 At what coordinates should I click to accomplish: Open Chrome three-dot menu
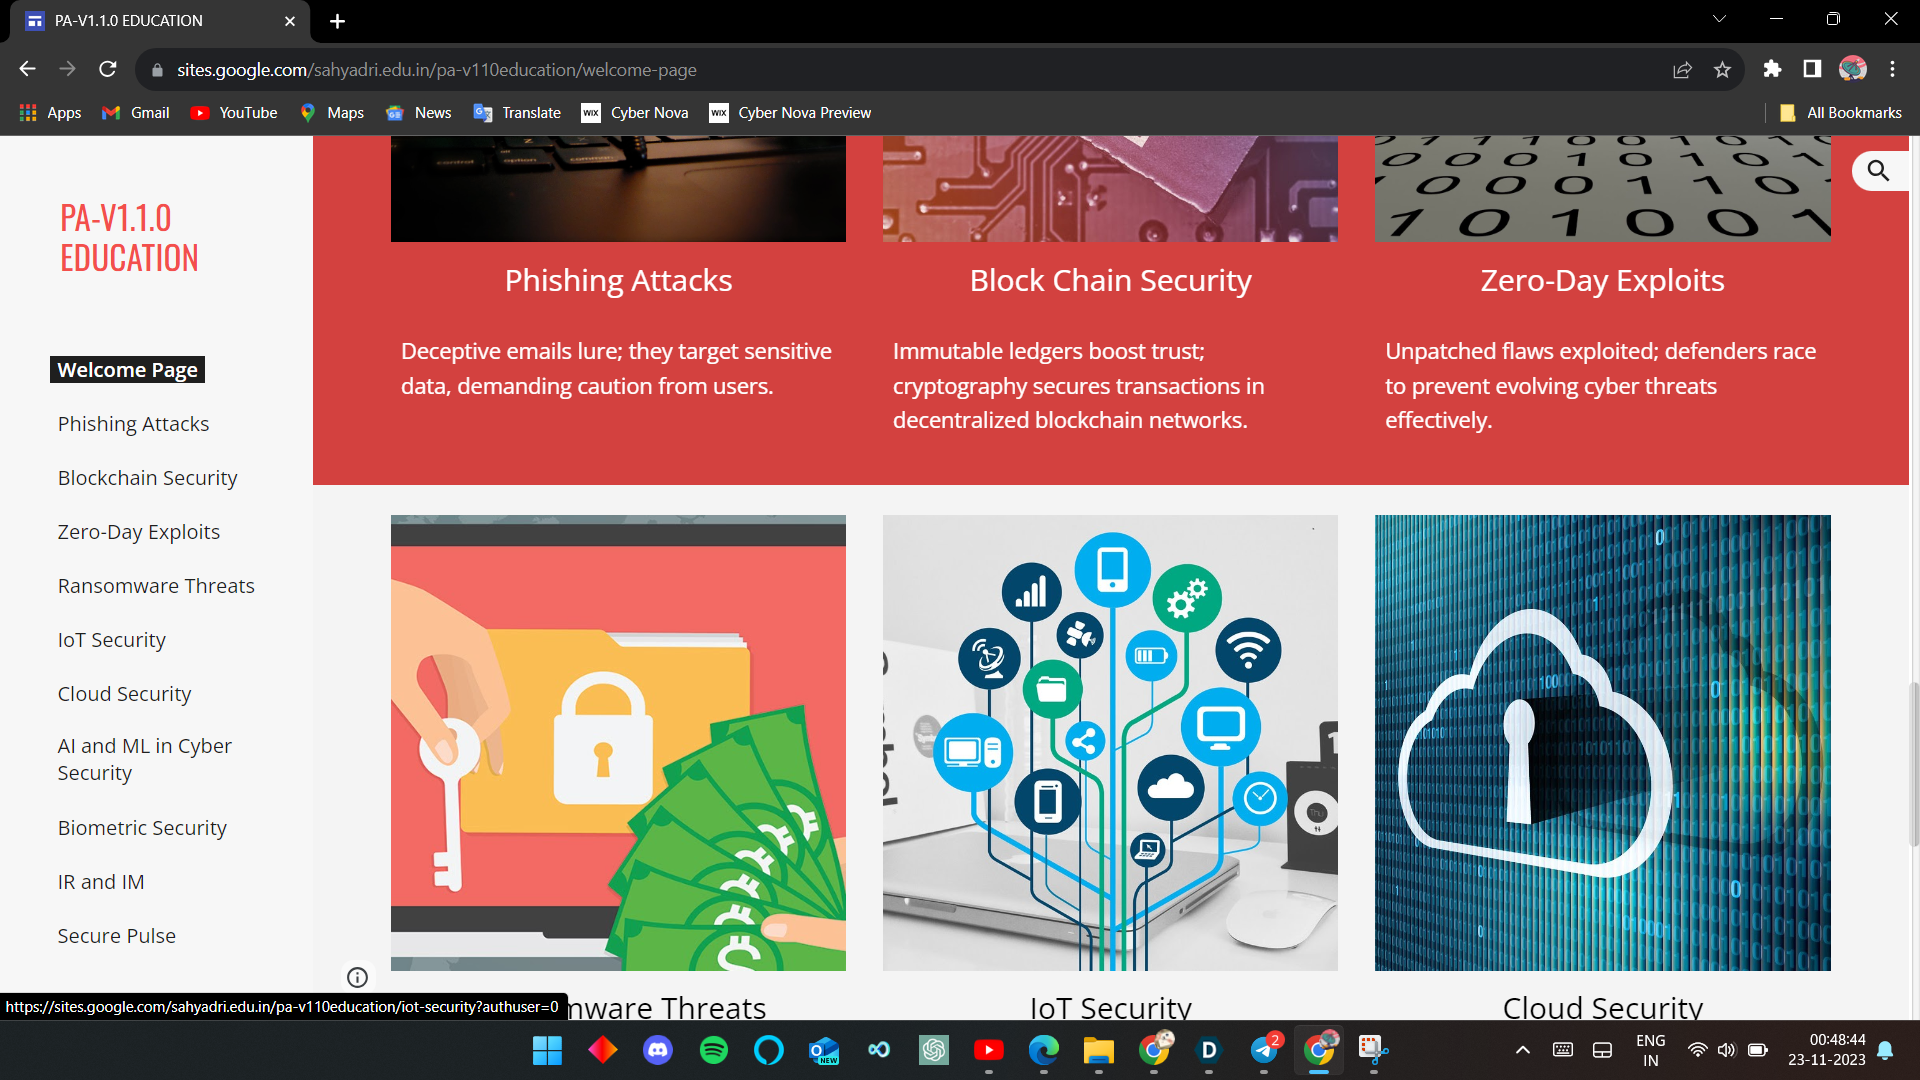[1892, 69]
